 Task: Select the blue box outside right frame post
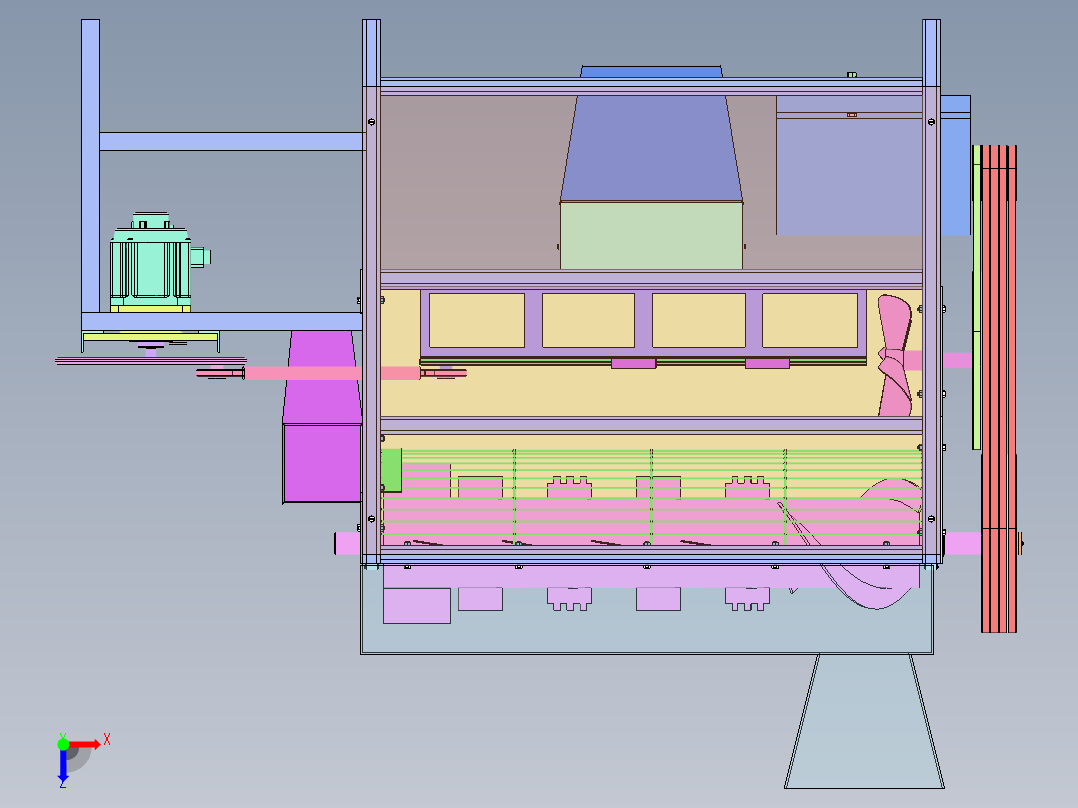(956, 165)
